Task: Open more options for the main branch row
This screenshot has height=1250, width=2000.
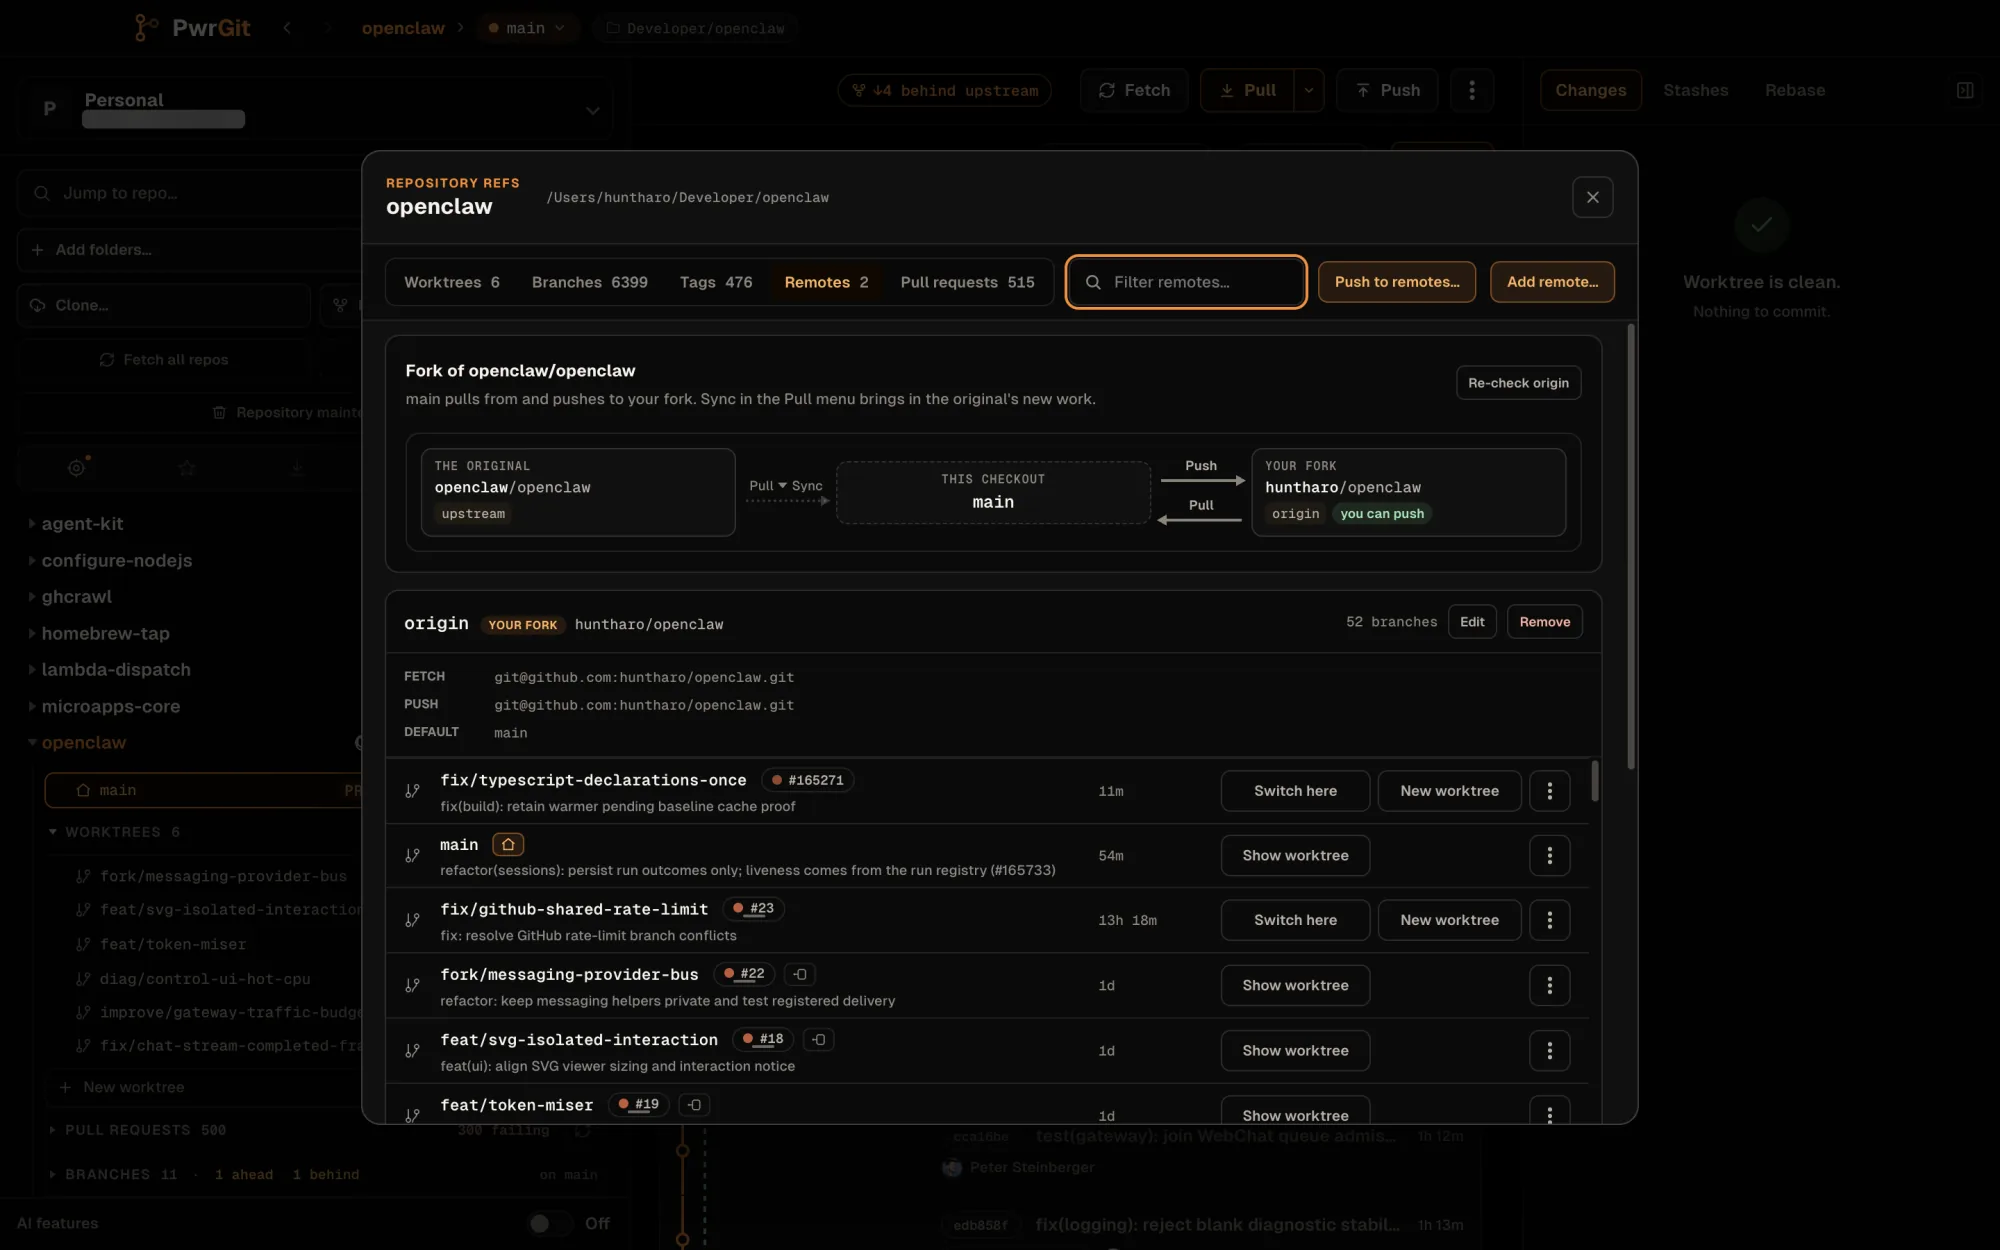Action: (x=1549, y=855)
